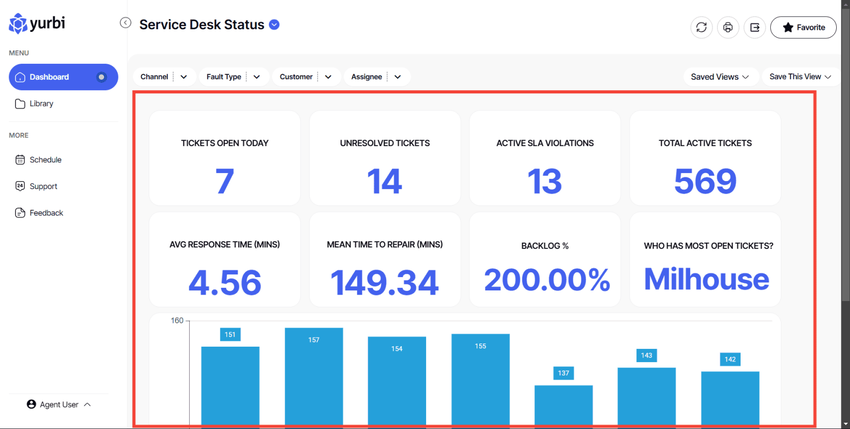Collapse the sidebar with arrow icon
Image resolution: width=850 pixels, height=429 pixels.
125,23
